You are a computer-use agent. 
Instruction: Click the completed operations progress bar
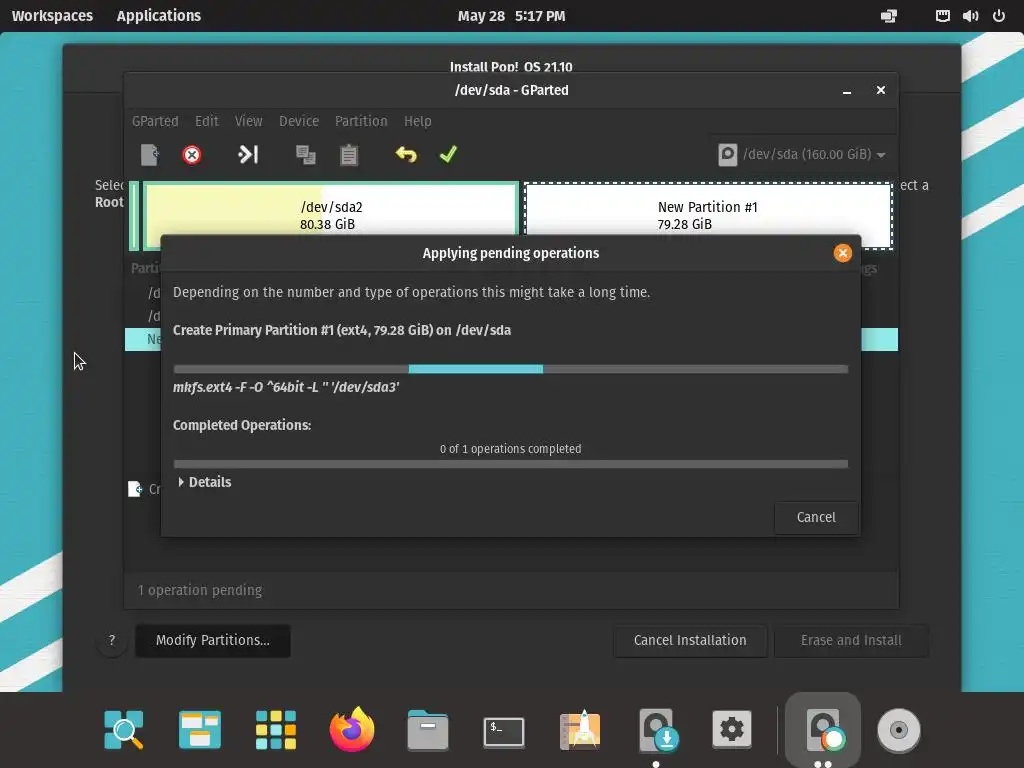[x=511, y=464]
